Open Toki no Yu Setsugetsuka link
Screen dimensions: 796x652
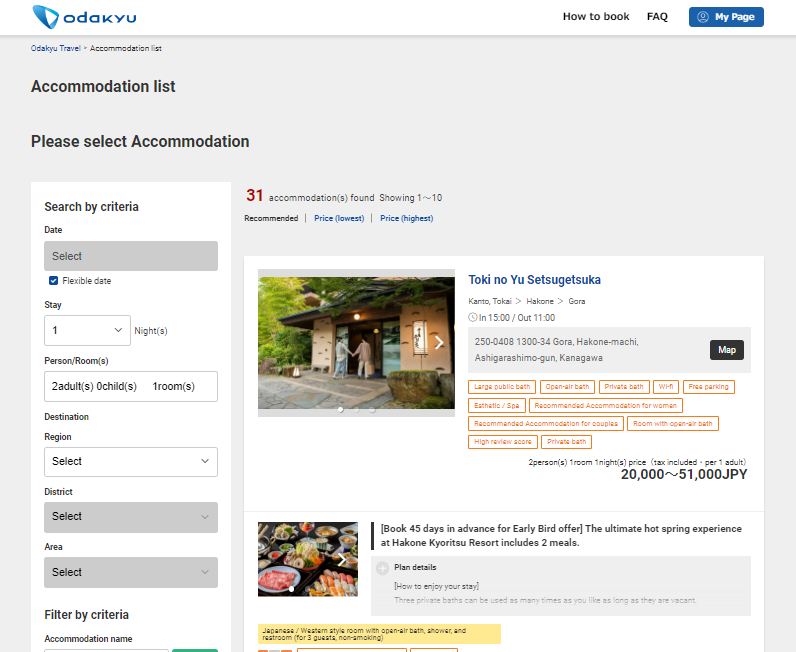(x=534, y=280)
